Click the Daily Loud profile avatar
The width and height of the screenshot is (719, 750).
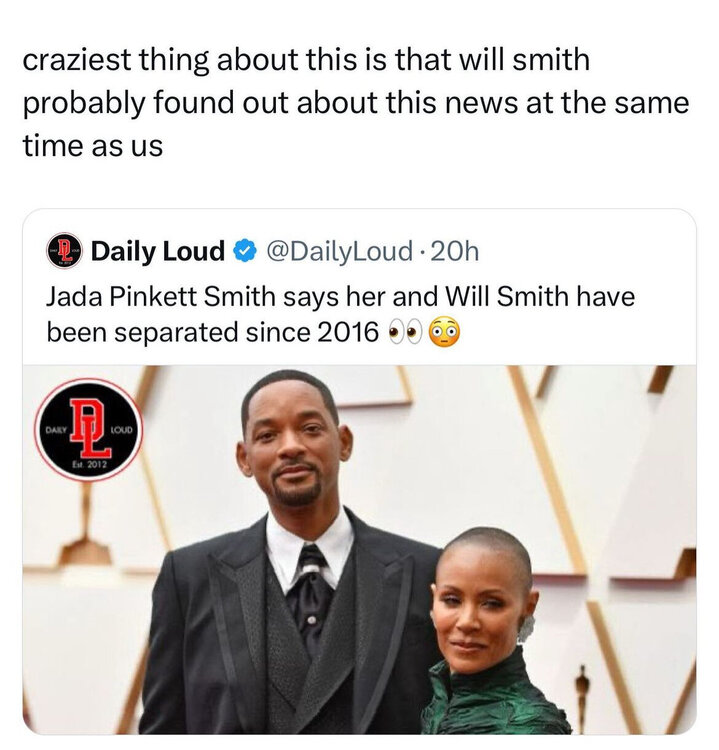coord(65,251)
